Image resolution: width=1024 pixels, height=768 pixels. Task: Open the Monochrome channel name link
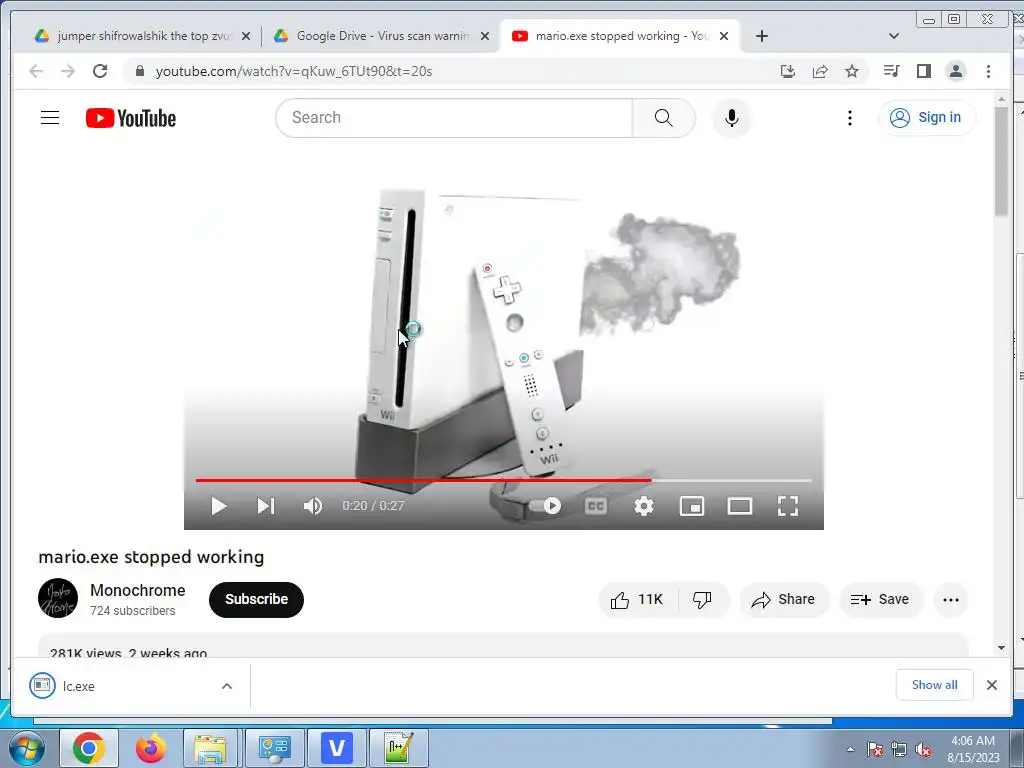coord(138,590)
